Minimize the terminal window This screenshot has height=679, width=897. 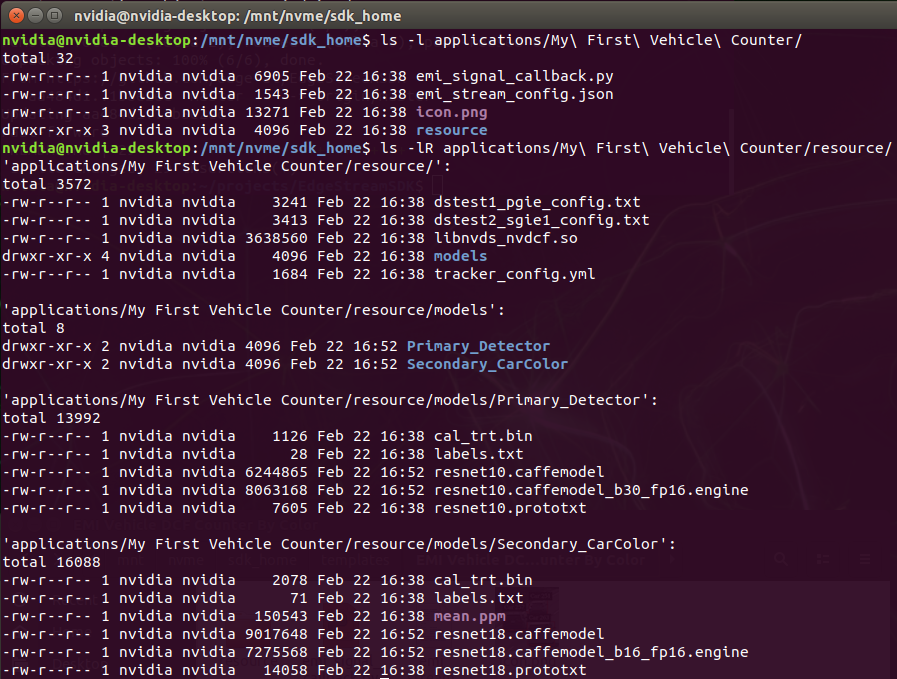pyautogui.click(x=35, y=15)
